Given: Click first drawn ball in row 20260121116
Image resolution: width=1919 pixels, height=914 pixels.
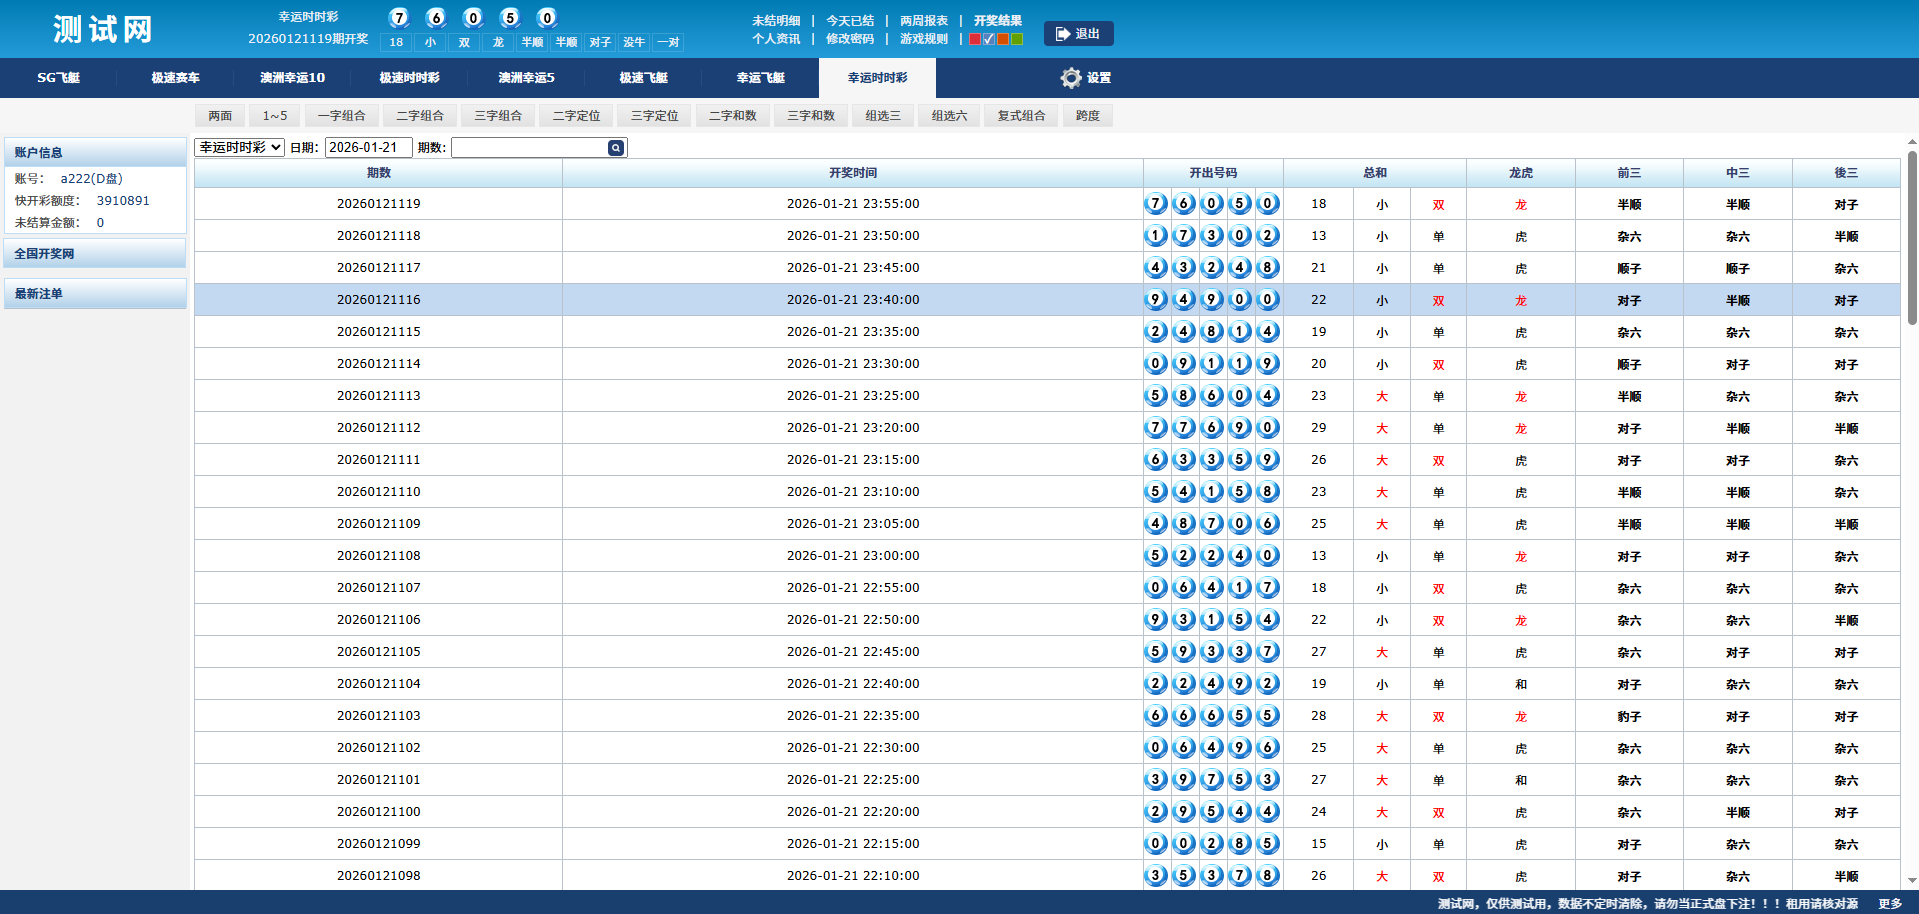Looking at the screenshot, I should click(1155, 299).
